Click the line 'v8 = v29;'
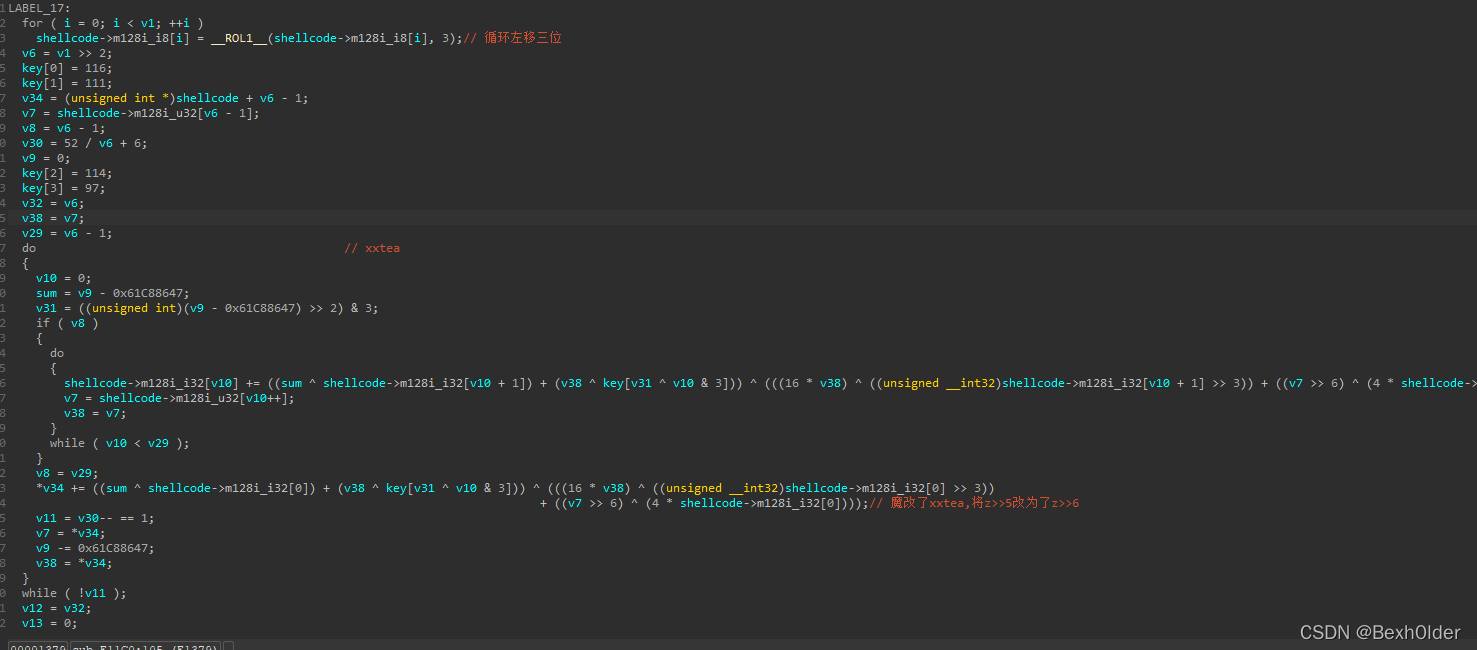Screen dimensions: 1477x650 [67, 473]
